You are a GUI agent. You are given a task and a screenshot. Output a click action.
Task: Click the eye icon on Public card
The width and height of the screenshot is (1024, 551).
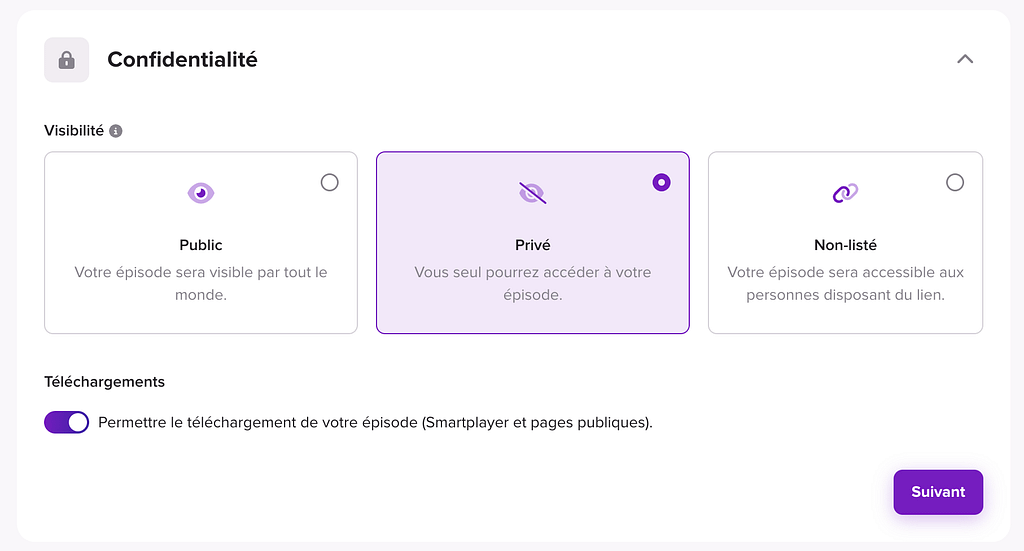[x=200, y=193]
